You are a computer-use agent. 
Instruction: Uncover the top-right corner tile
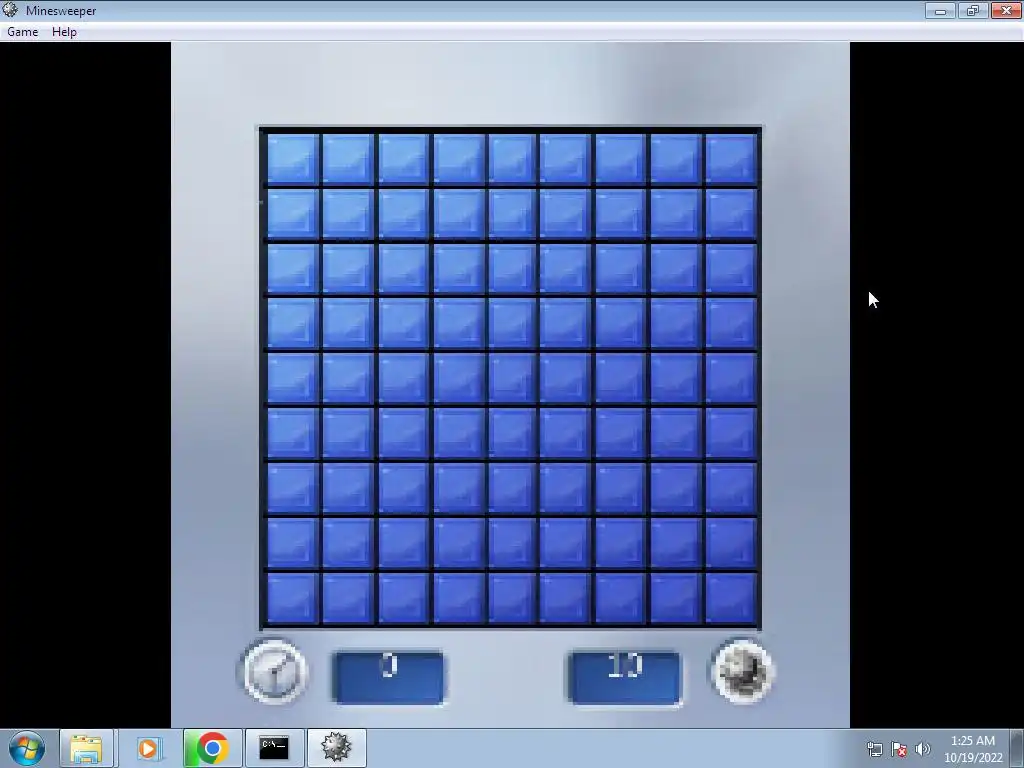pyautogui.click(x=731, y=159)
